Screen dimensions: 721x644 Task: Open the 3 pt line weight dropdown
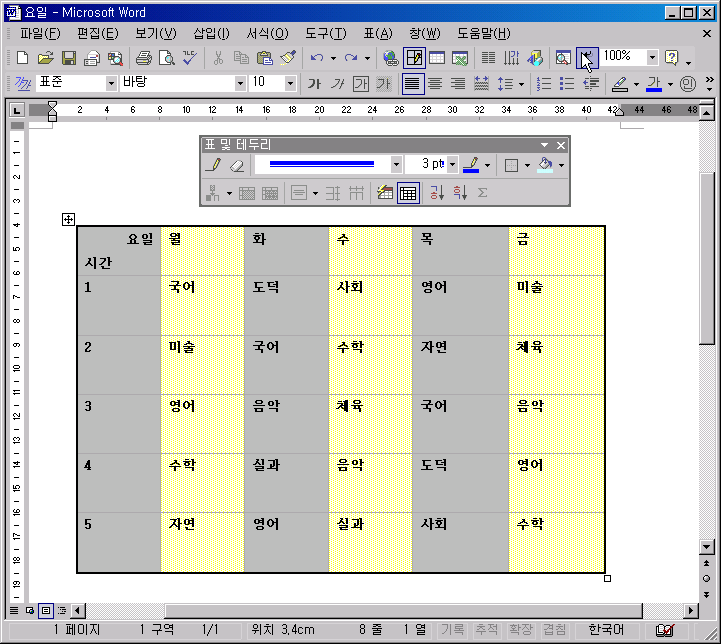click(x=452, y=165)
